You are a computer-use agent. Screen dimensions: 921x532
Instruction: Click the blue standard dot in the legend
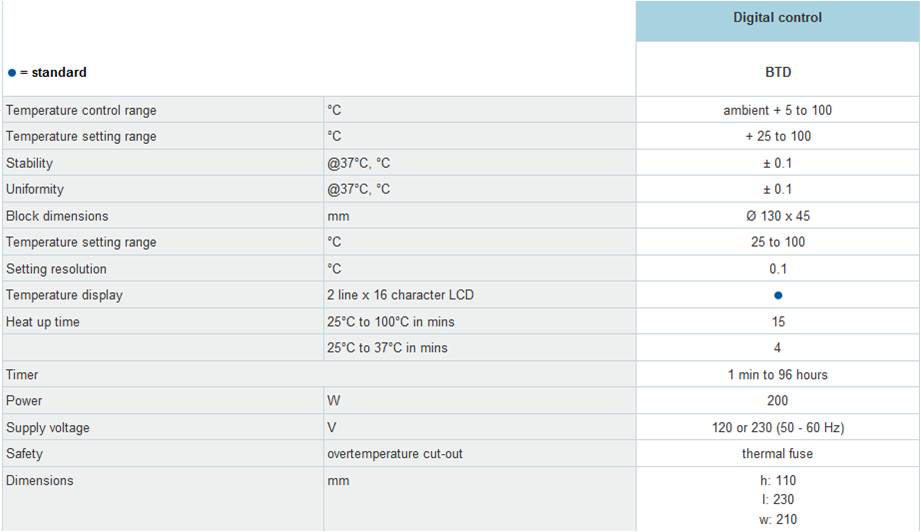(x=12, y=72)
